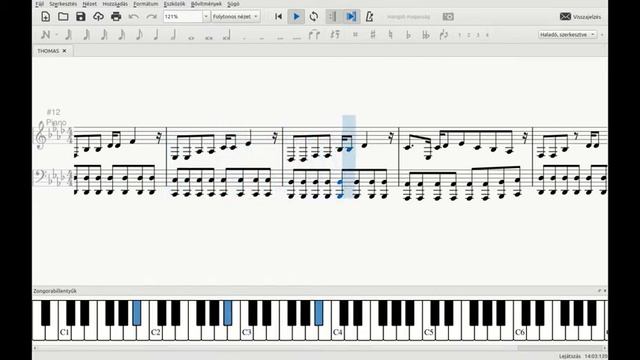
Task: Select voice 1
Action: pyautogui.click(x=459, y=35)
